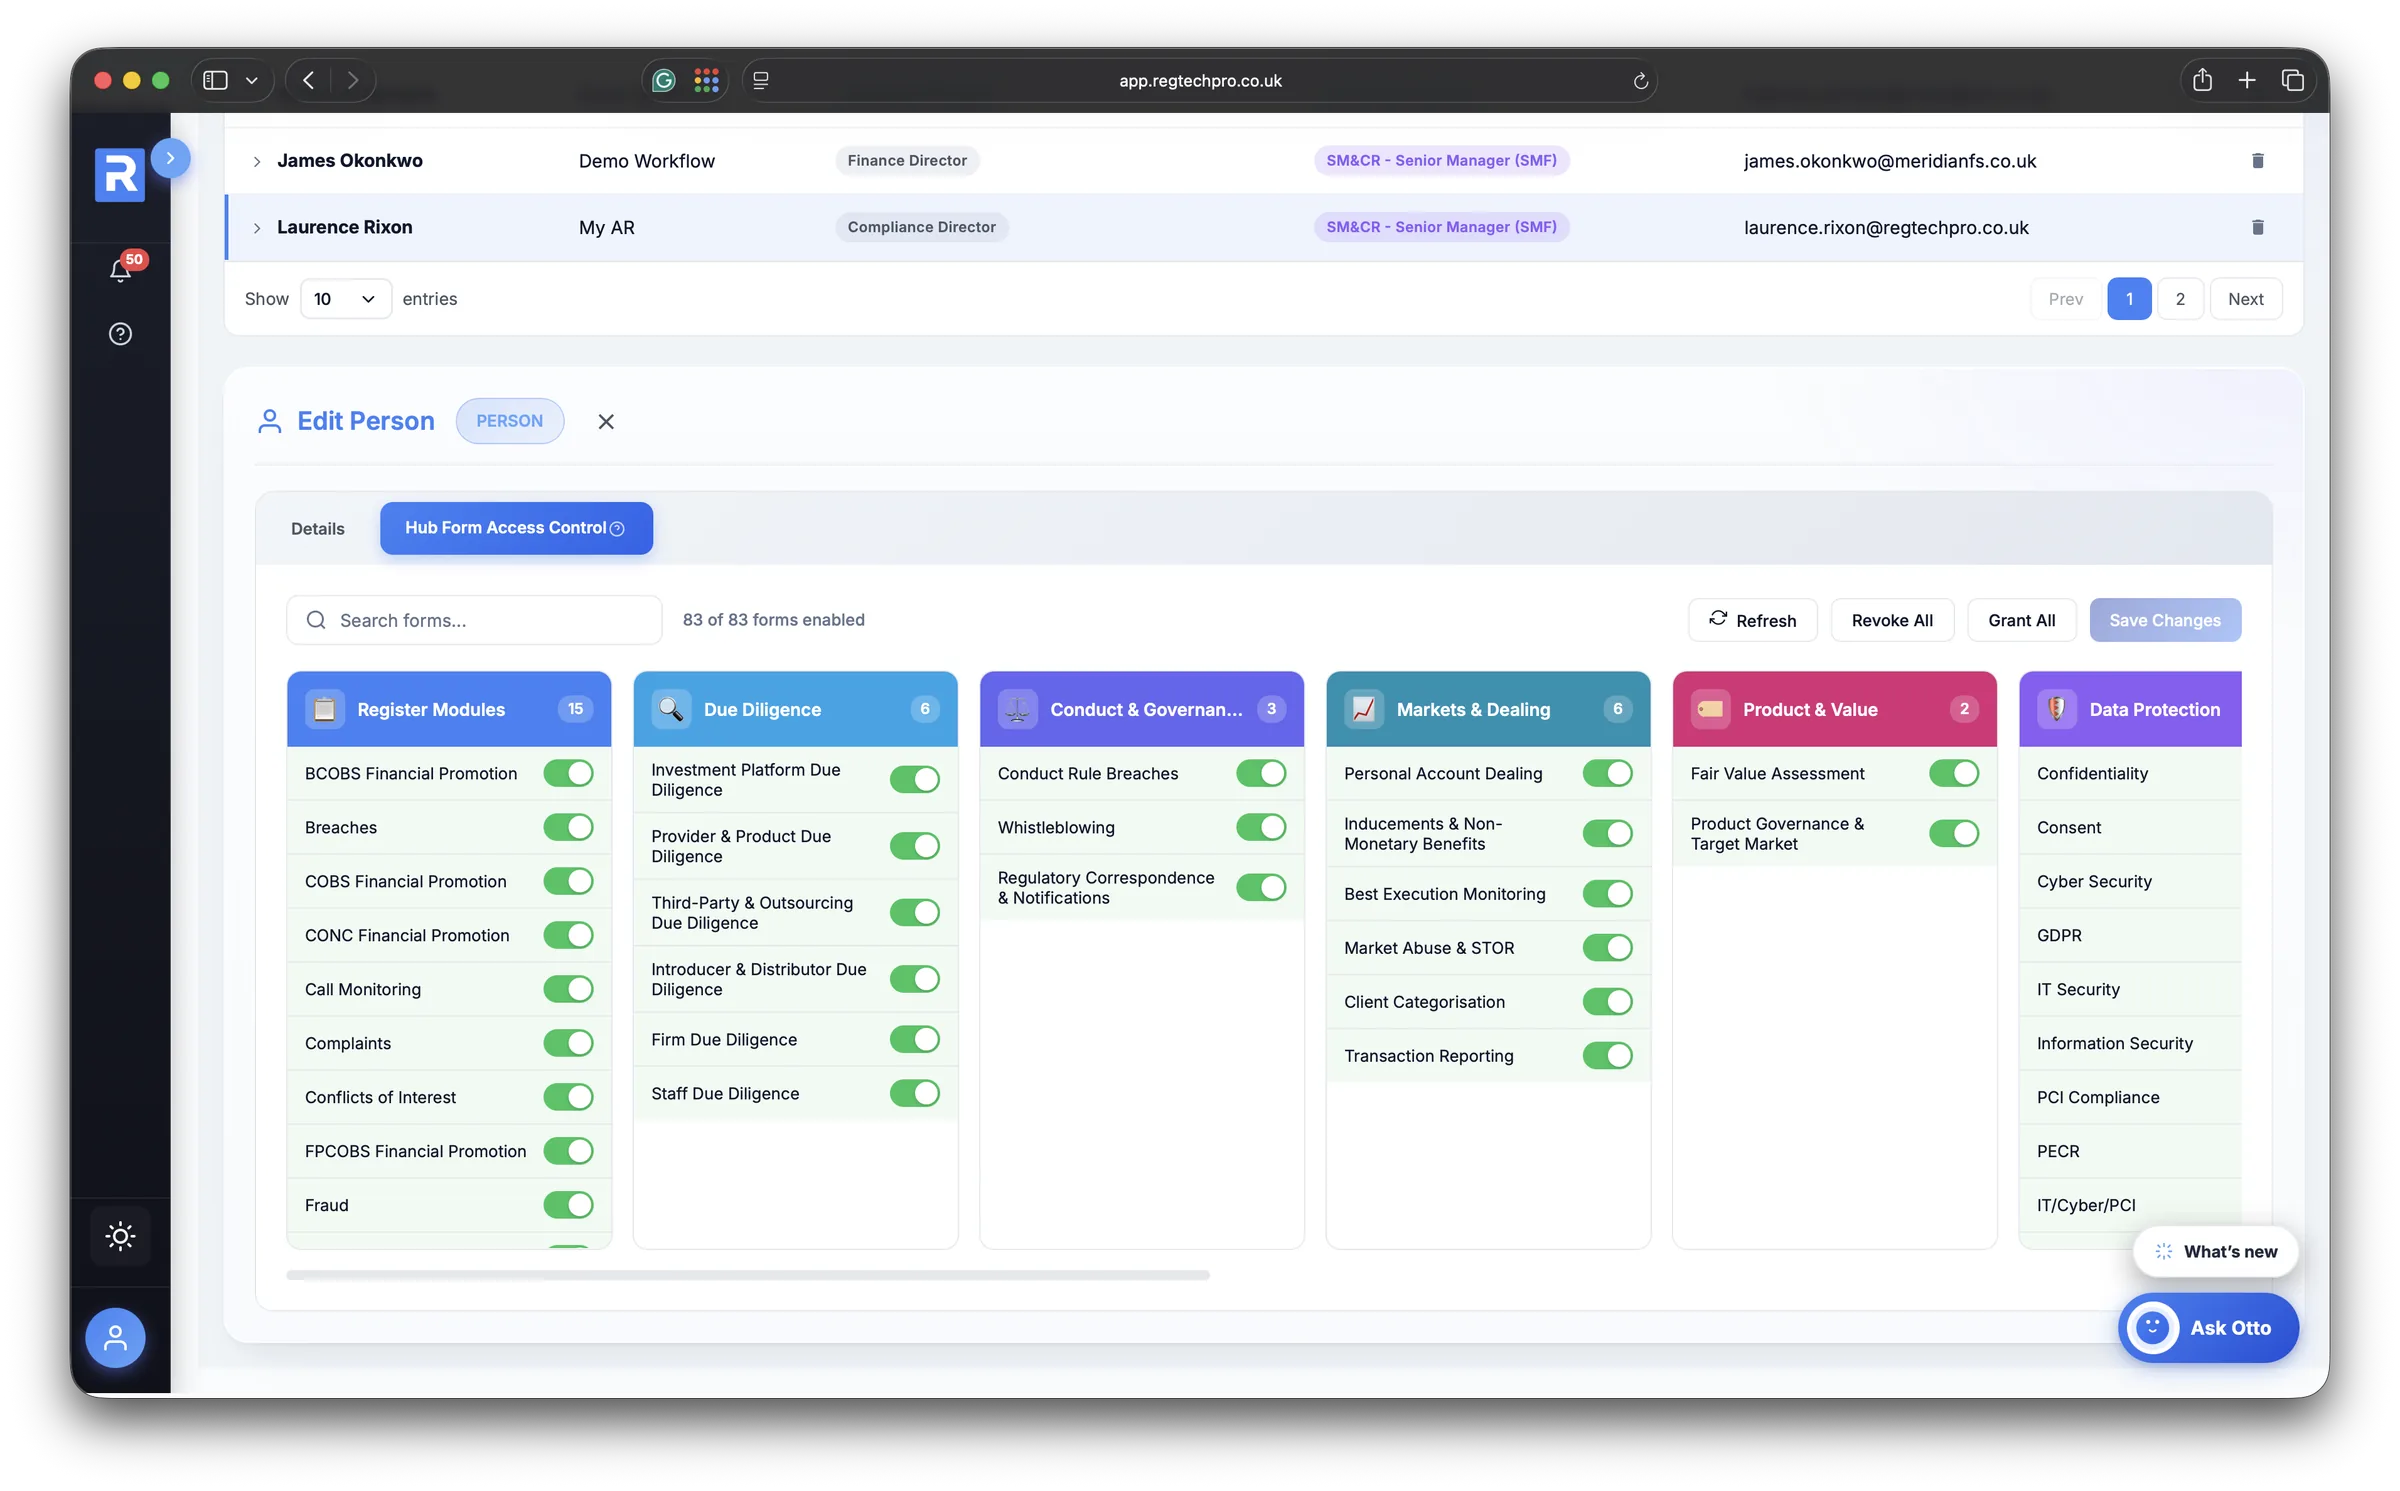Viewport: 2400px width, 1491px height.
Task: Click the Grant All button
Action: pos(2021,620)
